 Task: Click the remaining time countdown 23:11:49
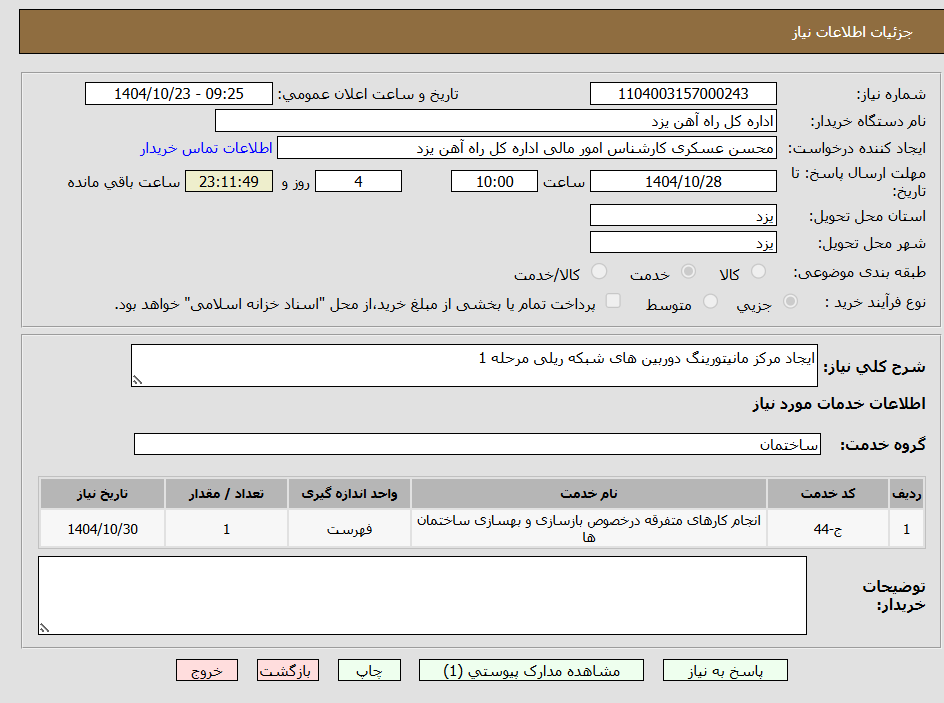point(229,181)
